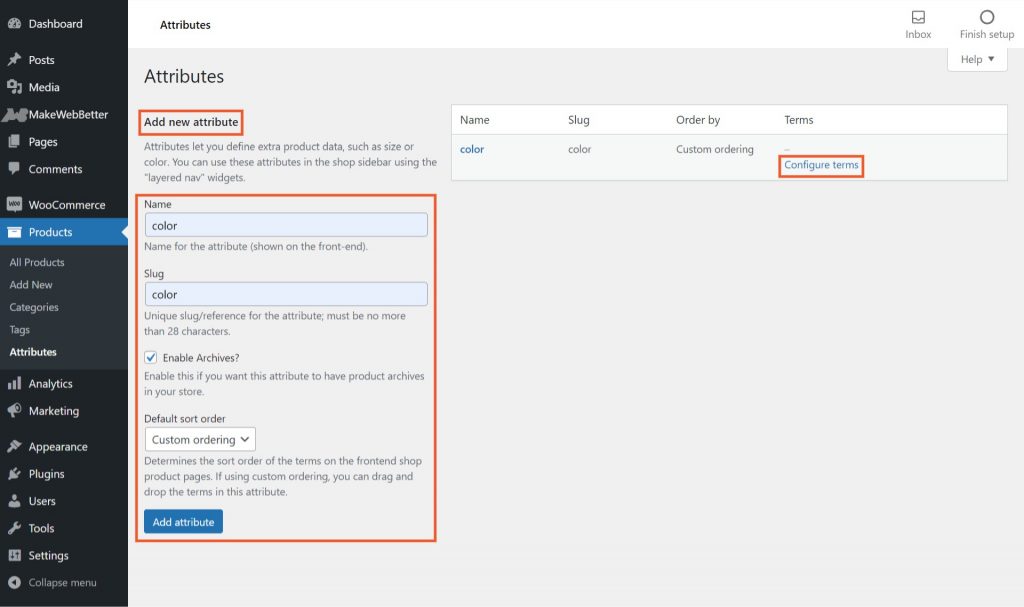1024x607 pixels.
Task: Click Collapse menu text
Action: (62, 582)
